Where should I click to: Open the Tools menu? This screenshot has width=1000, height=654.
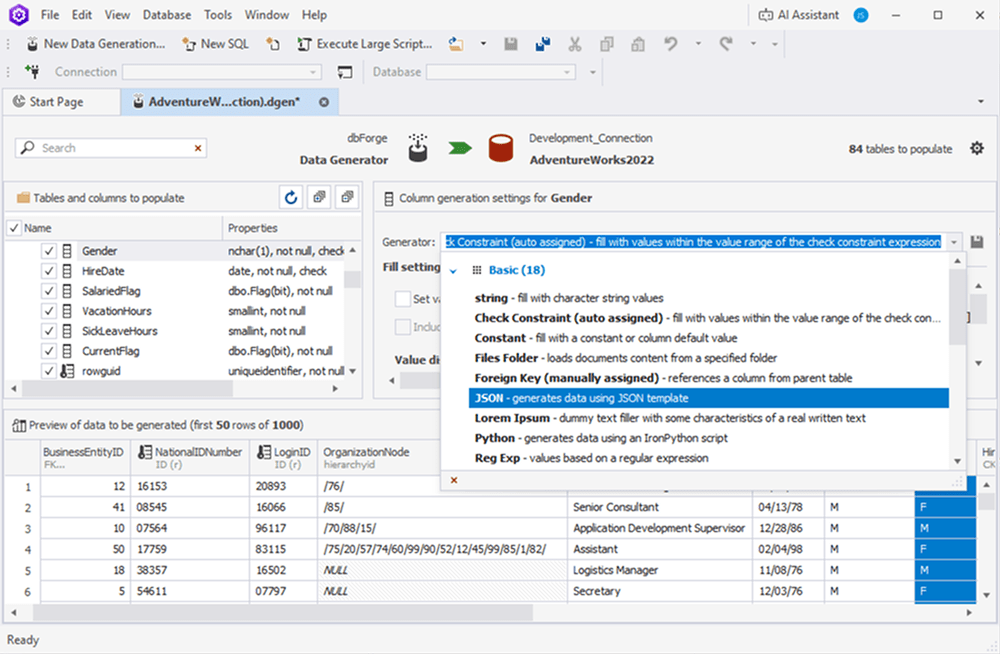tap(217, 15)
